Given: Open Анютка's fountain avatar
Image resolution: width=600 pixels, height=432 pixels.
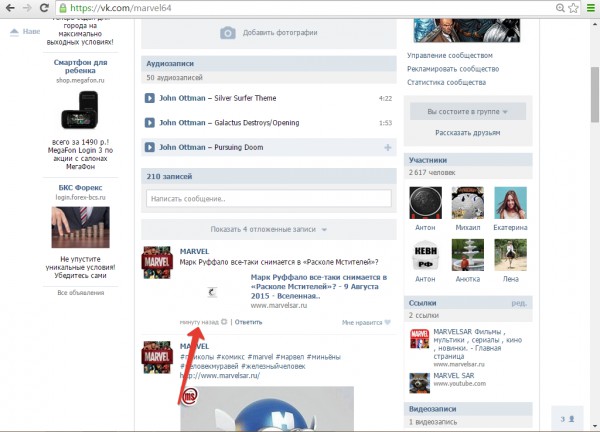Looking at the screenshot, I should tap(468, 255).
